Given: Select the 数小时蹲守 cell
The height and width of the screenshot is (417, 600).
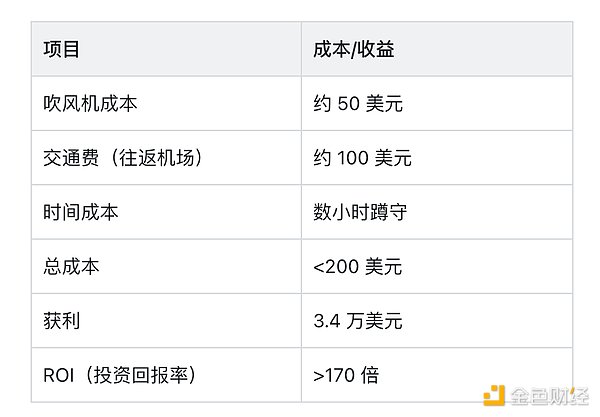Looking at the screenshot, I should (360, 212).
